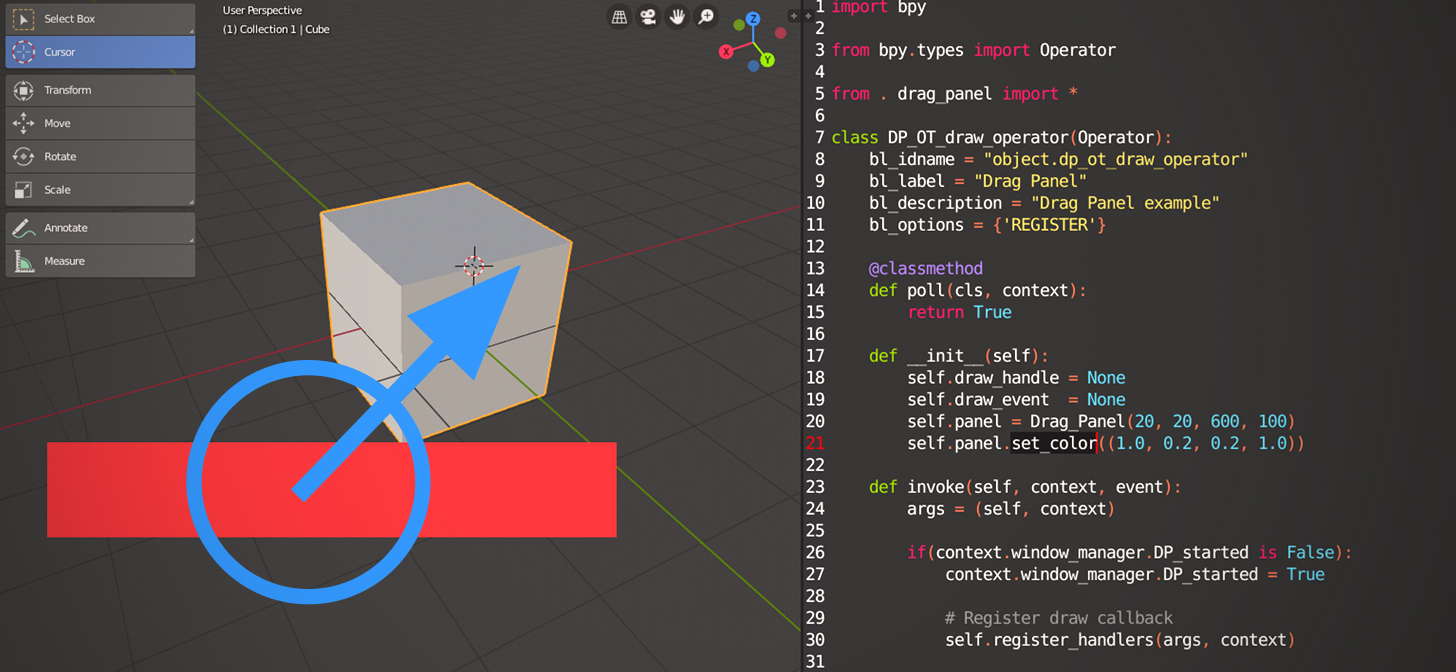Click the Z axis on the navigation gizmo
Viewport: 1456px width, 672px height.
tap(753, 19)
